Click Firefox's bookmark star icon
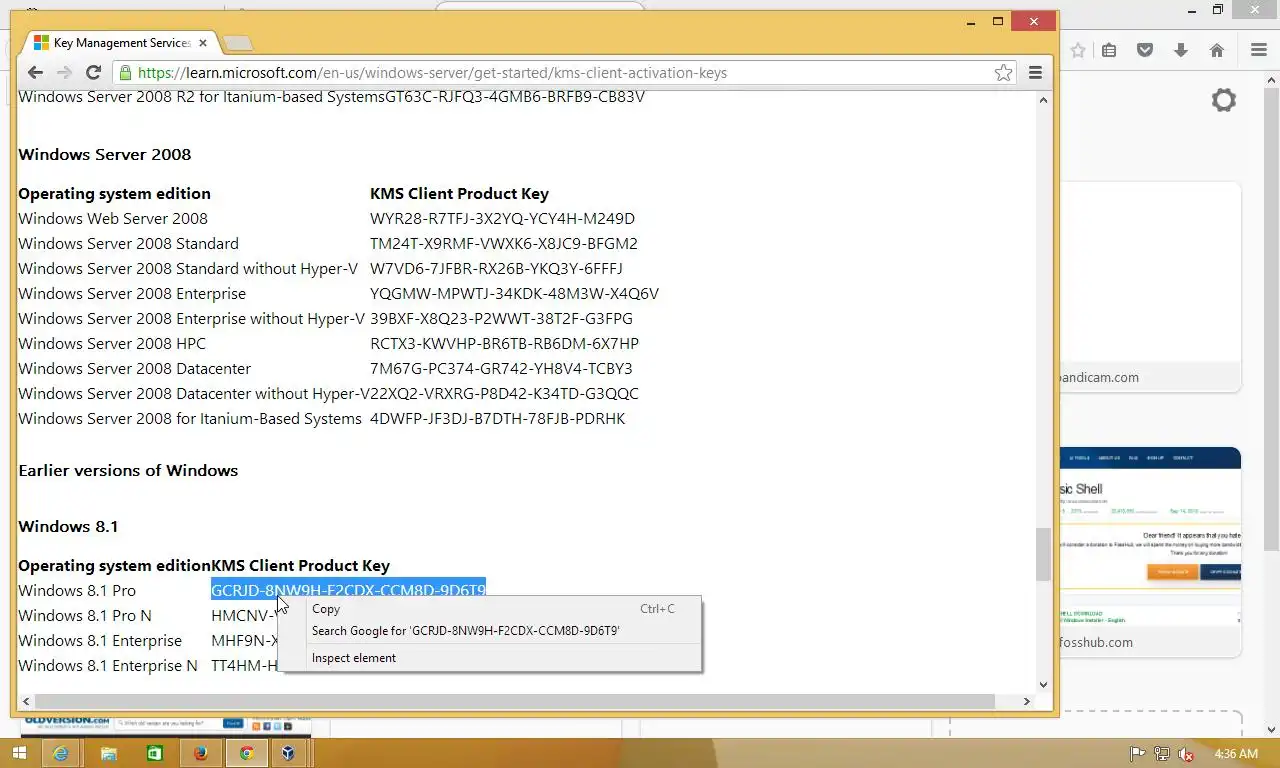1280x768 pixels. tap(1078, 50)
